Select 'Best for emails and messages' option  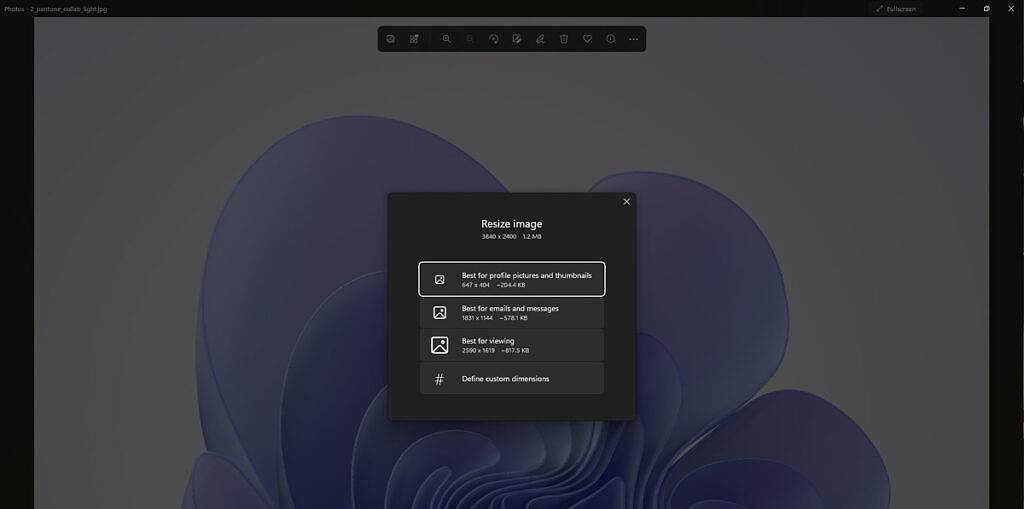[511, 312]
